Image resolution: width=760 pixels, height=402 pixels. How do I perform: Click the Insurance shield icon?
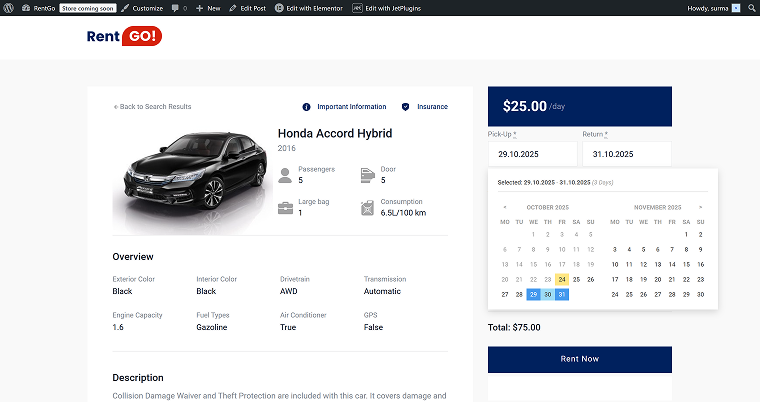[405, 107]
